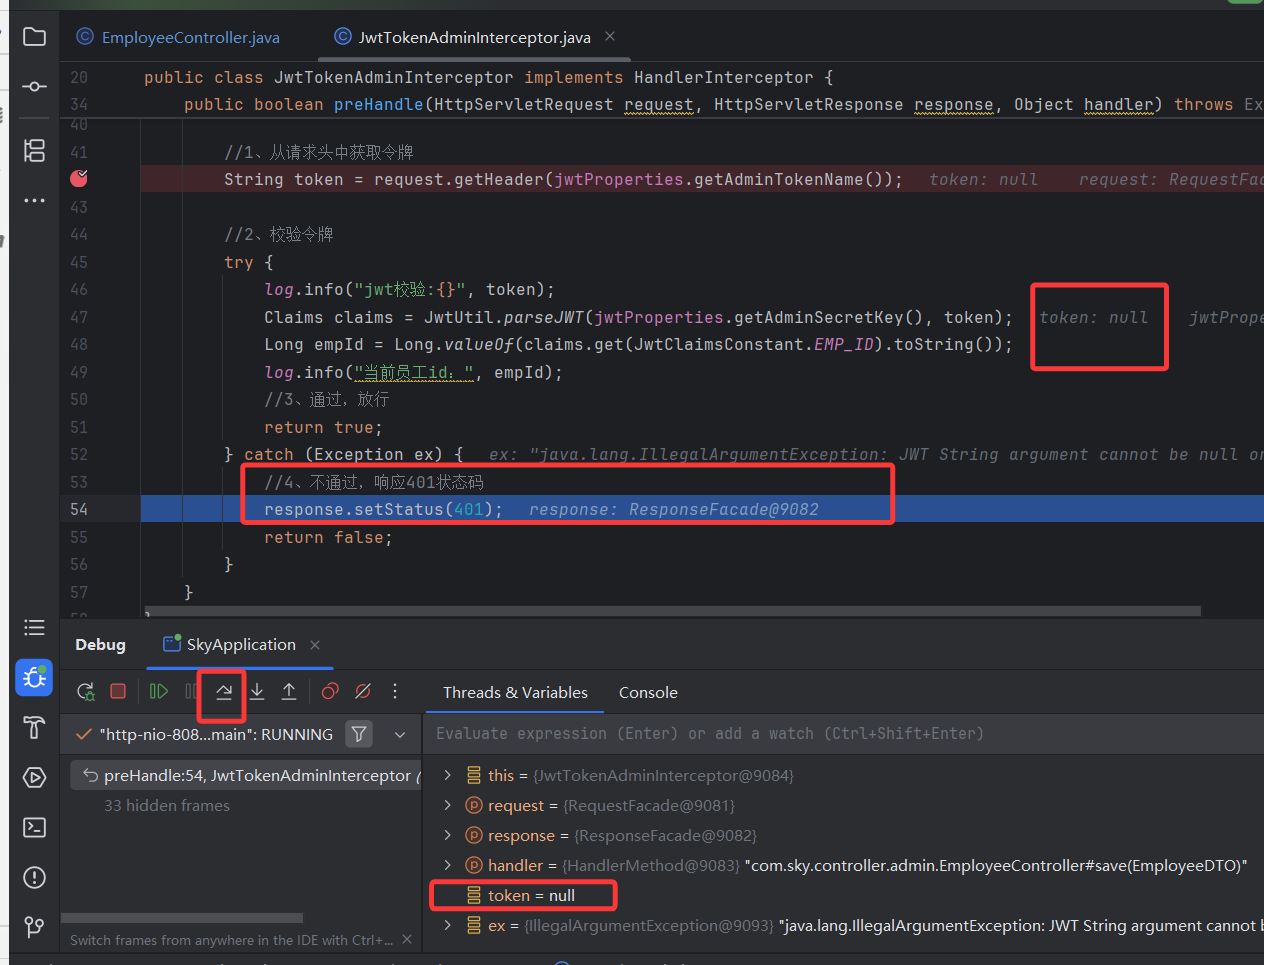Toggle the breakpoint on line 42
Image resolution: width=1264 pixels, height=965 pixels.
pyautogui.click(x=79, y=179)
